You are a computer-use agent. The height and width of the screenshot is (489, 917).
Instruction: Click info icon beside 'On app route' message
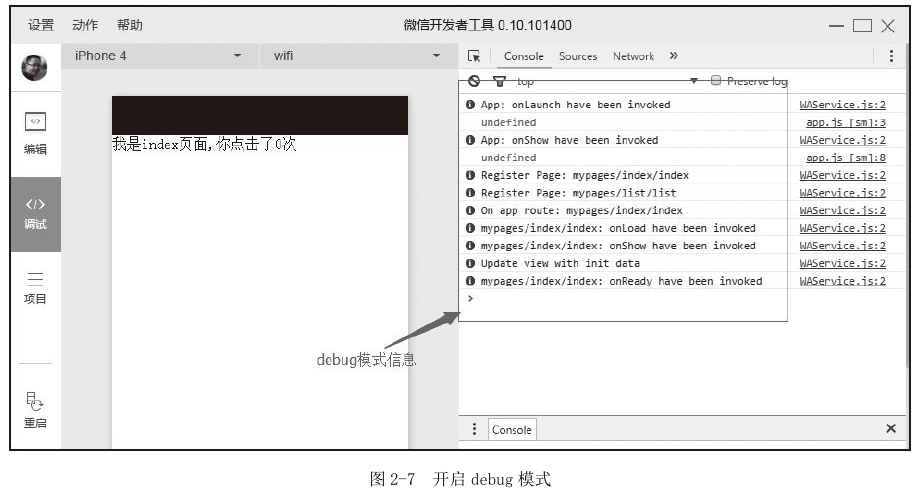470,210
